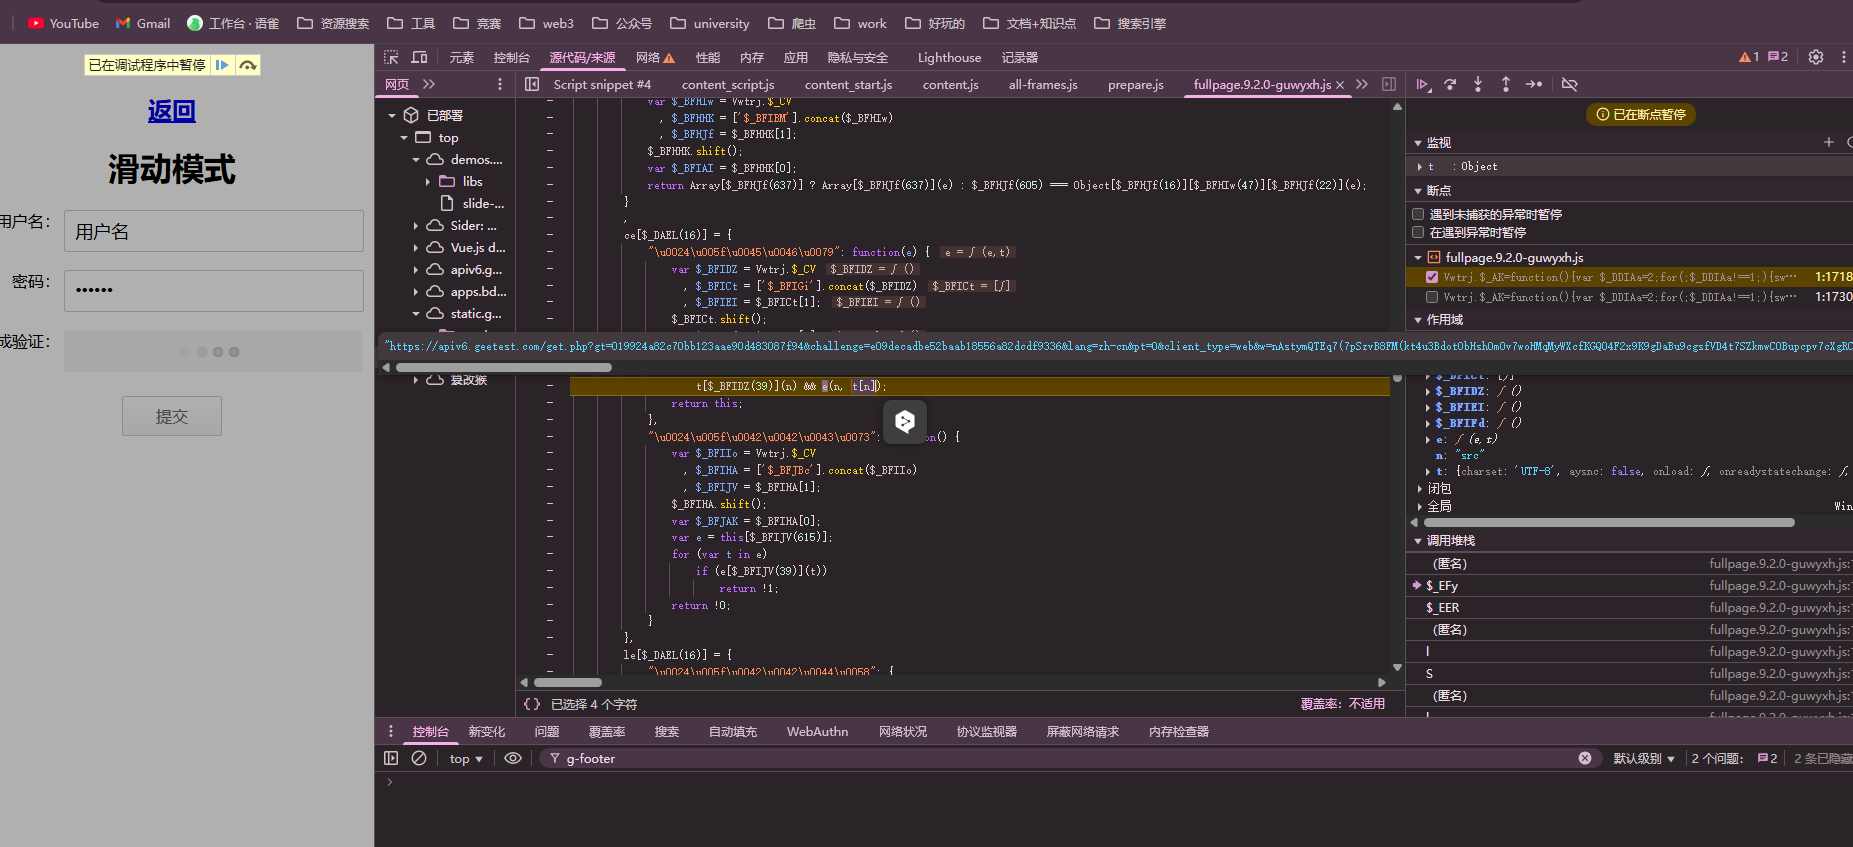Image resolution: width=1853 pixels, height=847 pixels.
Task: Collapse the 断点 breakpoints section
Action: 1418,191
